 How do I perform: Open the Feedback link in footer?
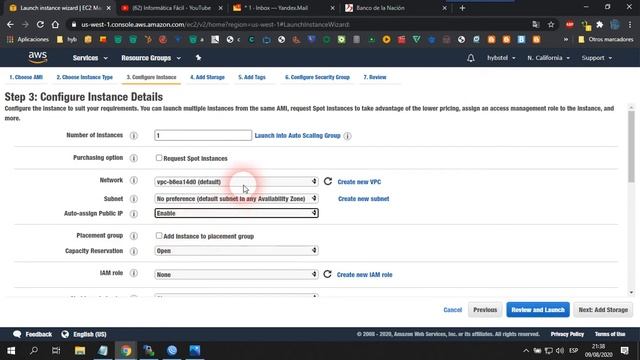pyautogui.click(x=32, y=334)
